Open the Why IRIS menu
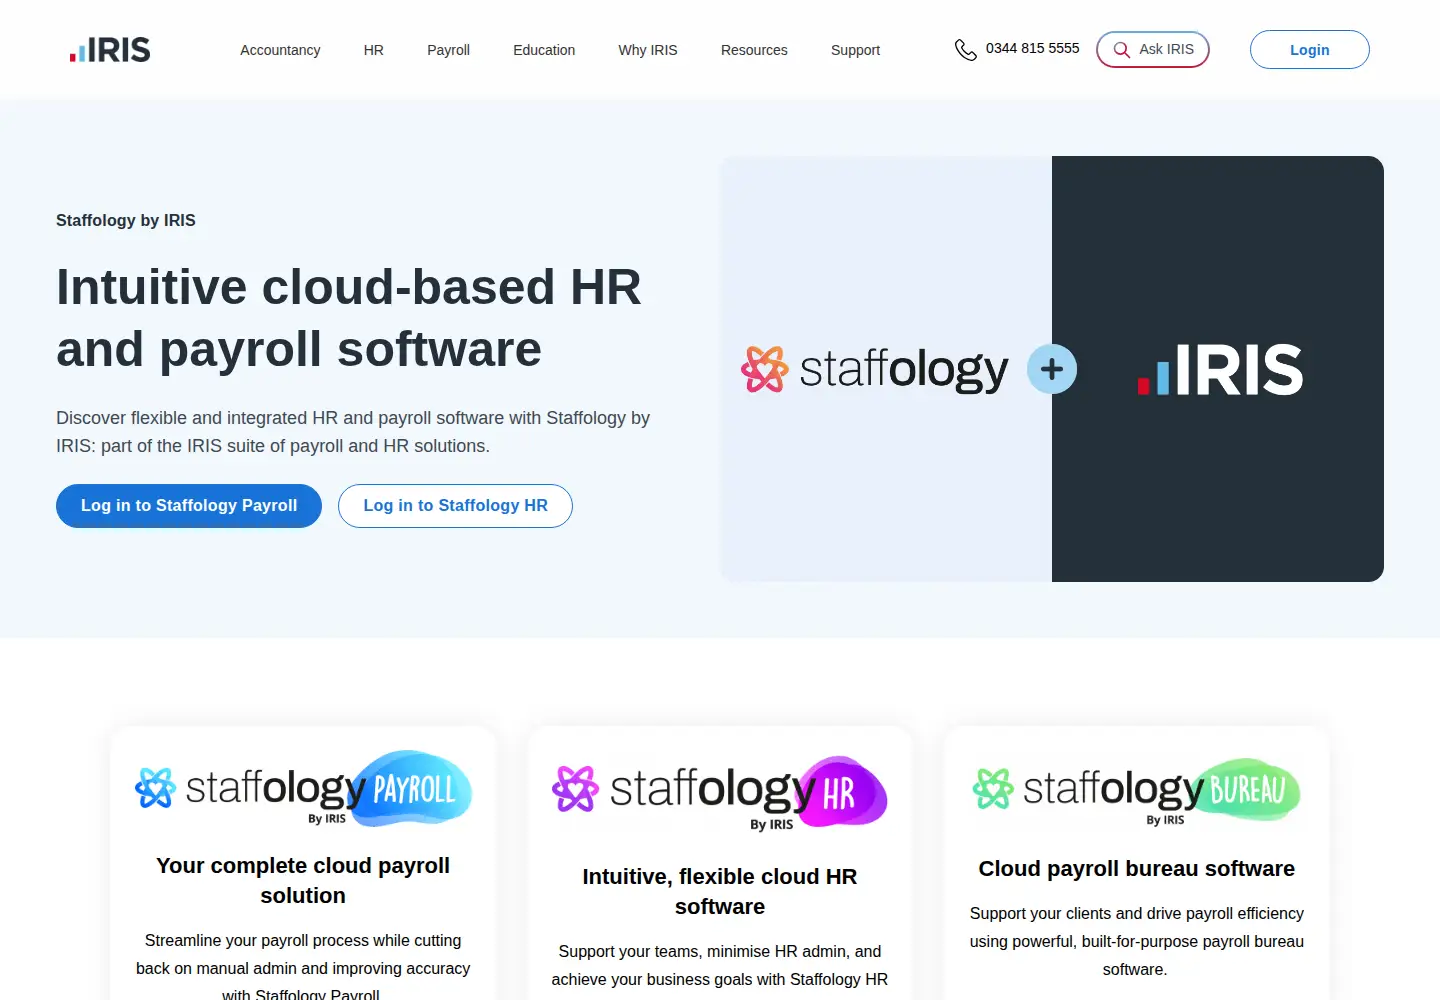Image resolution: width=1440 pixels, height=1000 pixels. [x=648, y=50]
